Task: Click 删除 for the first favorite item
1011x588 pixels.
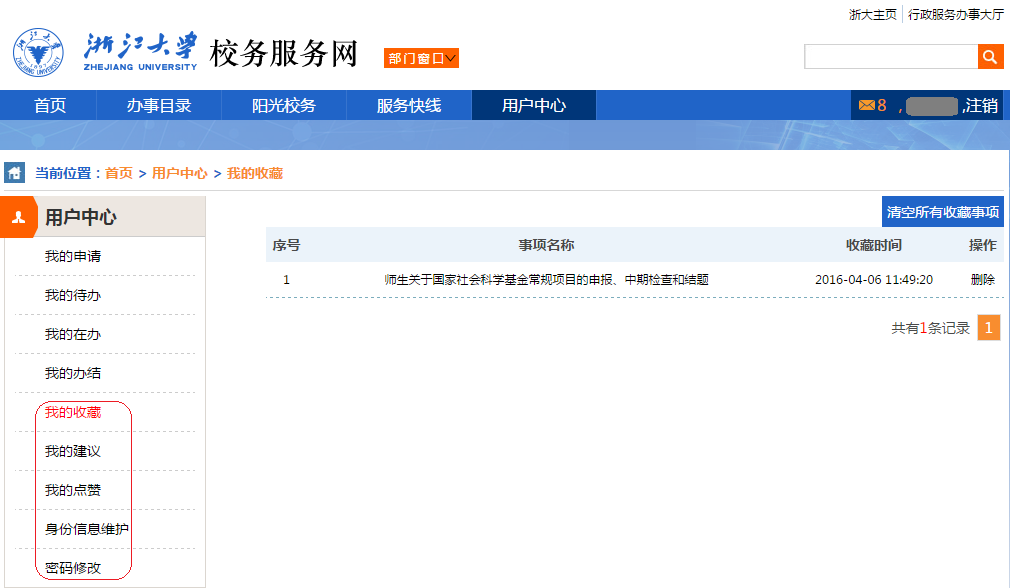Action: tap(982, 280)
